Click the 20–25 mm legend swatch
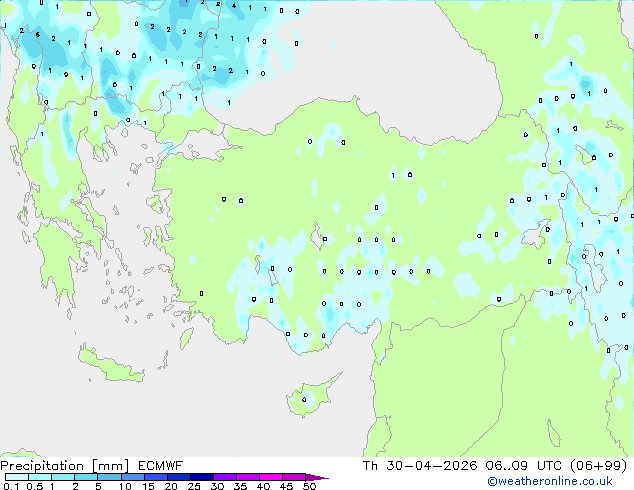The width and height of the screenshot is (634, 490). click(179, 477)
